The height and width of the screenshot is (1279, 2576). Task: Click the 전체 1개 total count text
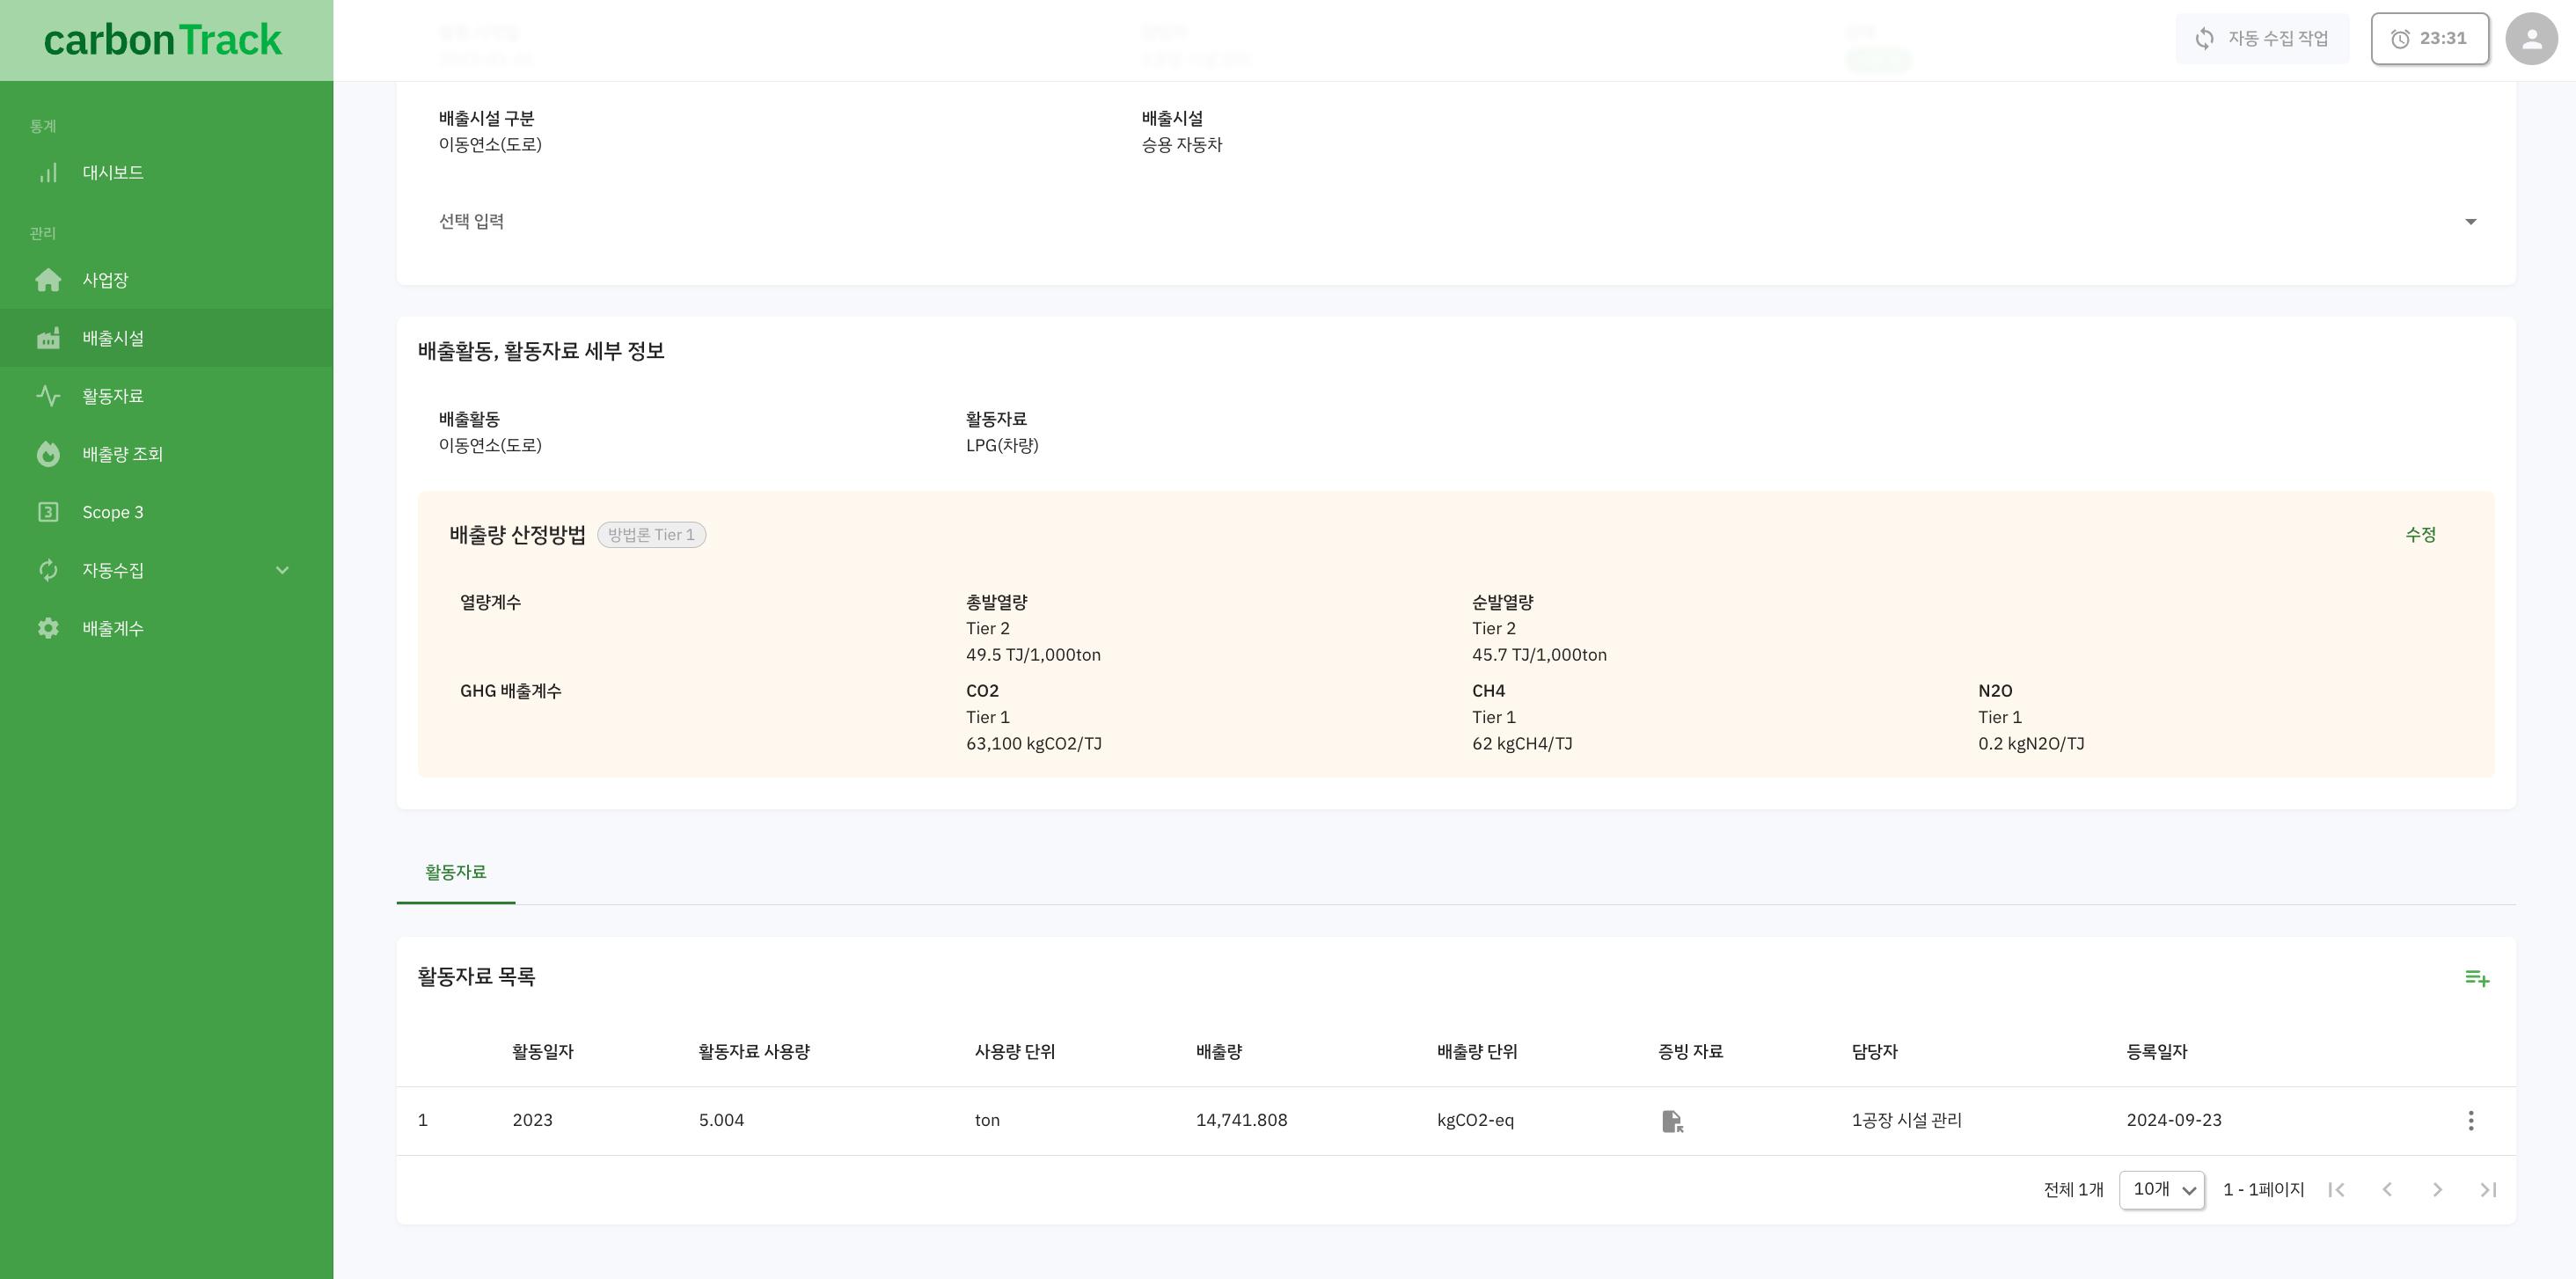[2073, 1189]
